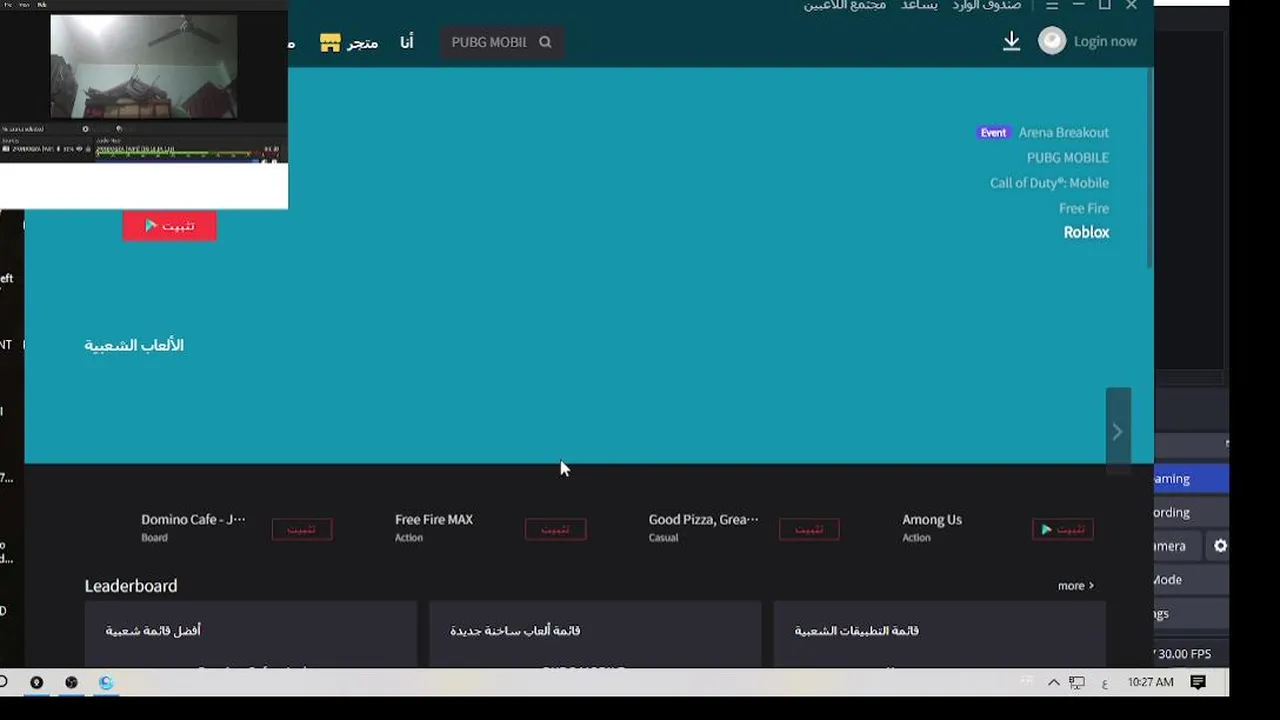1280x720 pixels.
Task: Click the red تثبيت install banner button
Action: (170, 226)
